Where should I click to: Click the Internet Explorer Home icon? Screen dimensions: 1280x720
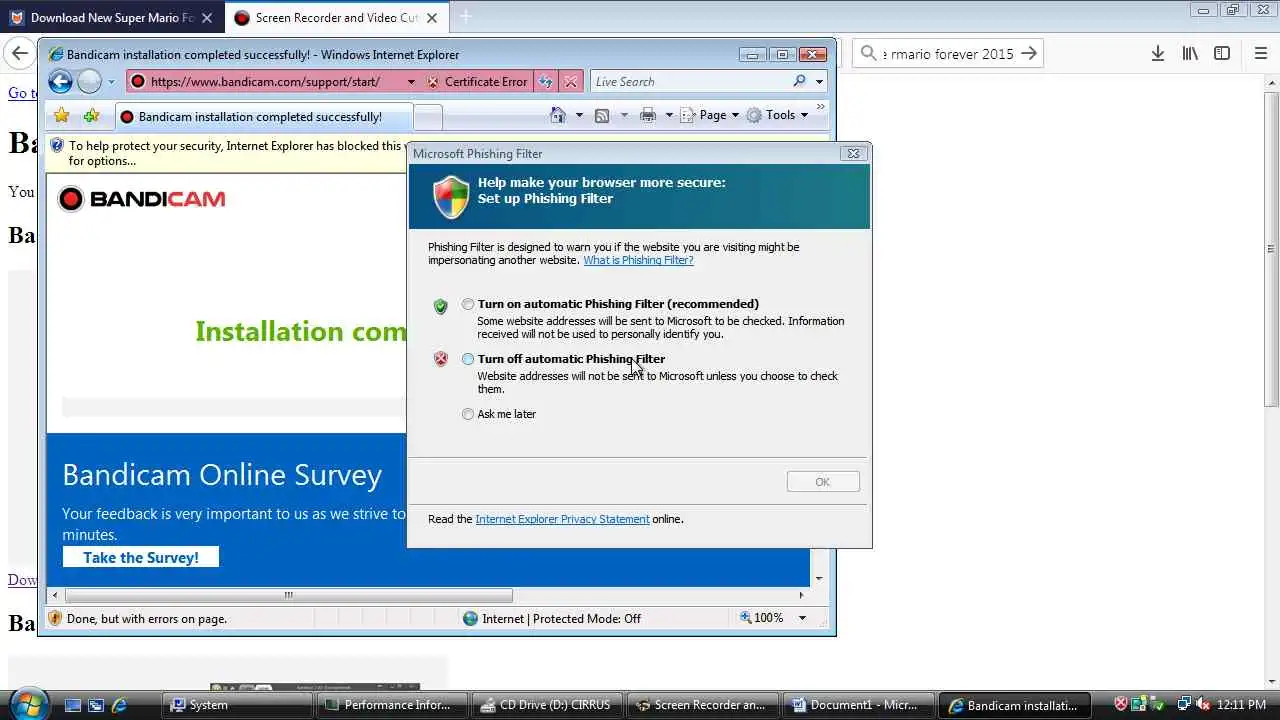(x=558, y=115)
